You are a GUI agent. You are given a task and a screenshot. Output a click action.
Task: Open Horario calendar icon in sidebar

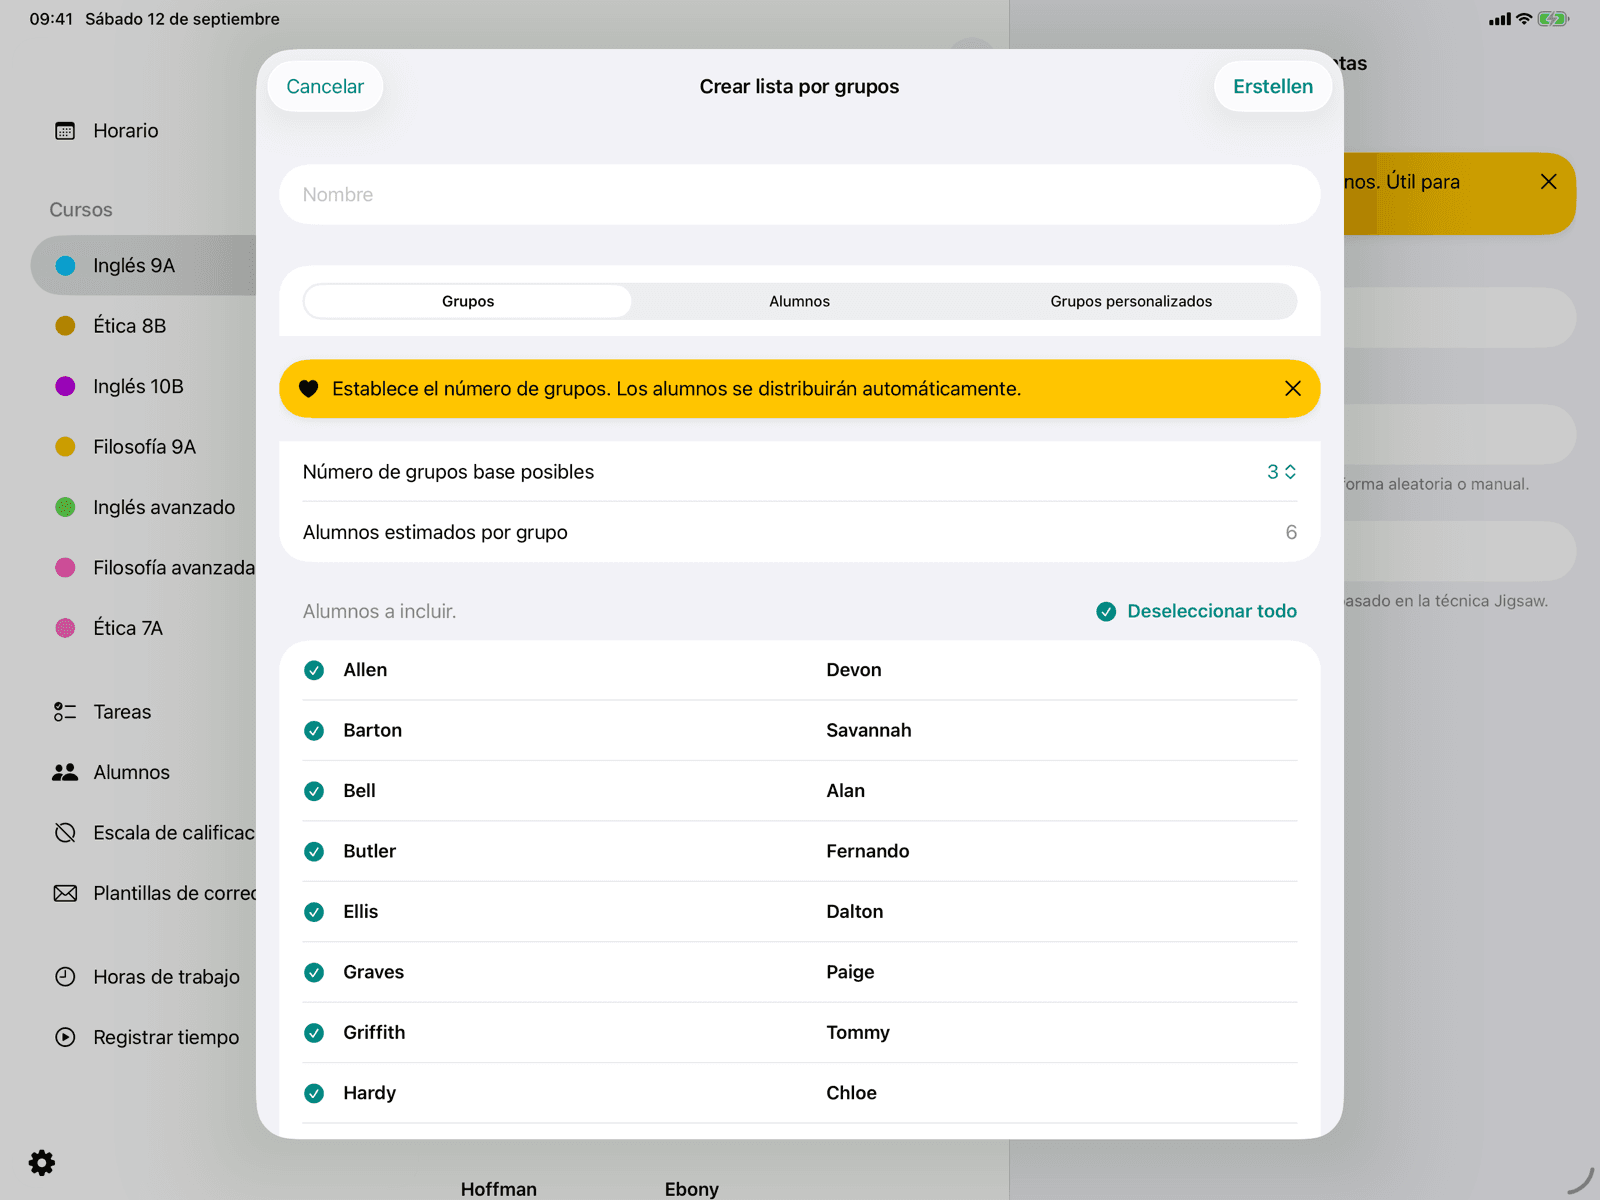click(x=65, y=131)
